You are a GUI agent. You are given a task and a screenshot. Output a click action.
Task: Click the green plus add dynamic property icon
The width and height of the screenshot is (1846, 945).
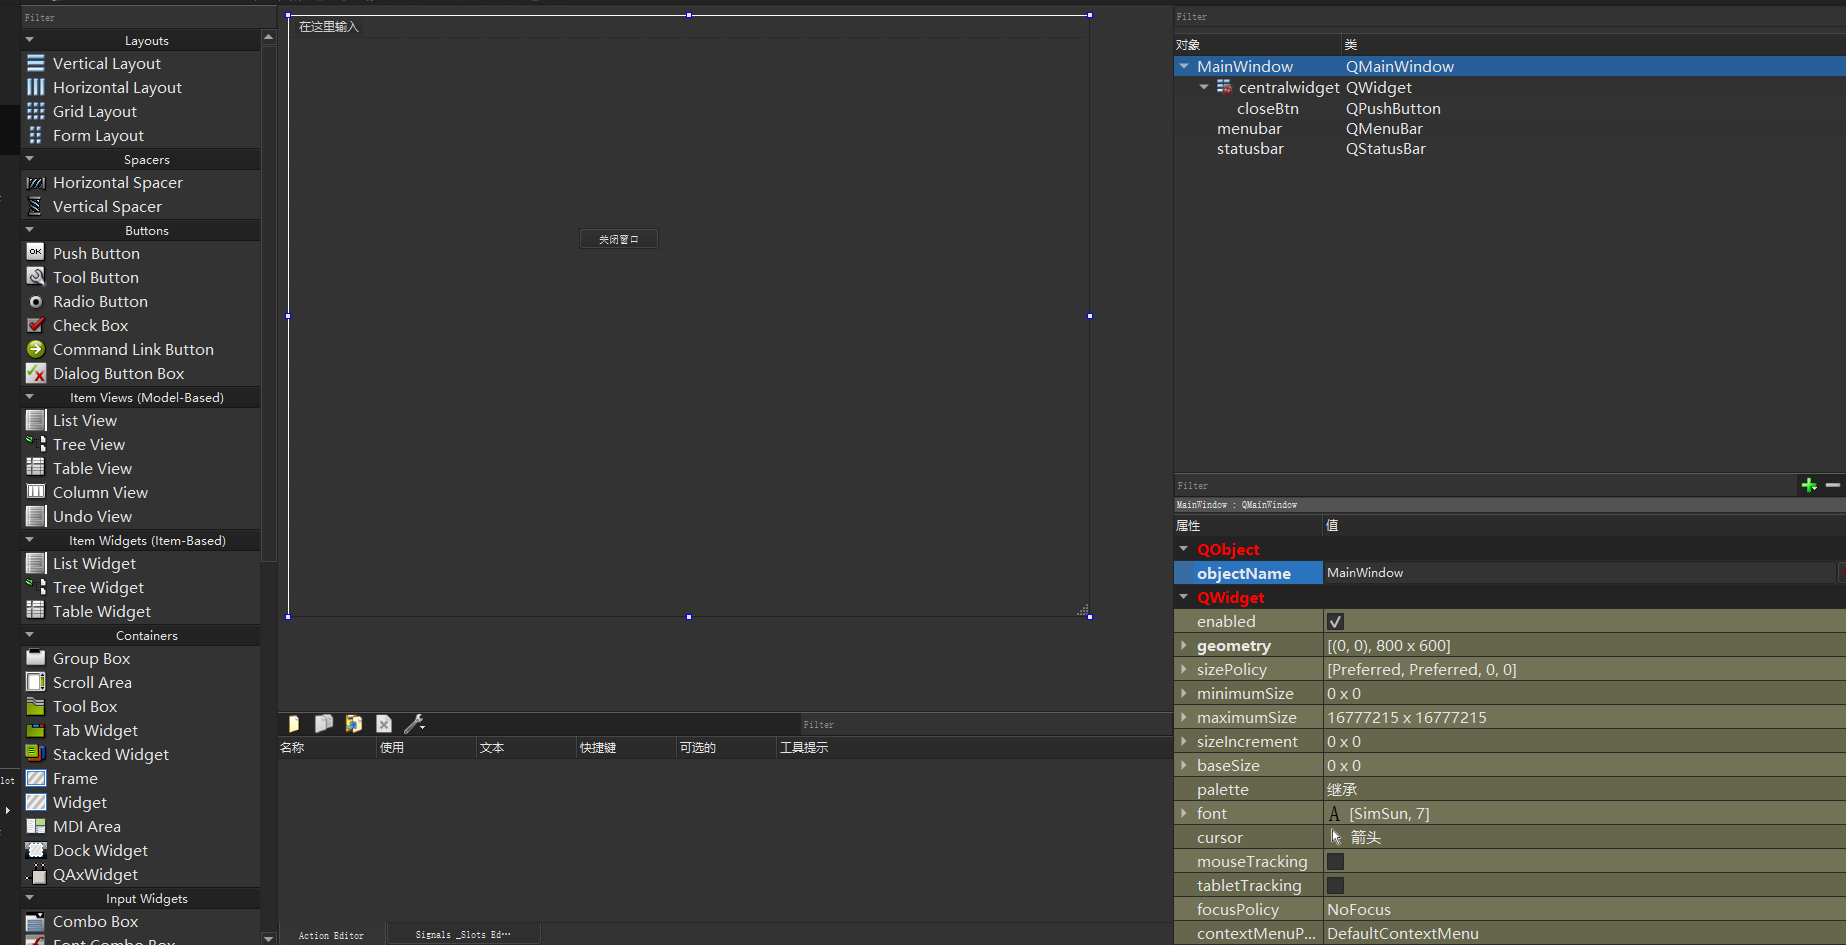pyautogui.click(x=1809, y=485)
